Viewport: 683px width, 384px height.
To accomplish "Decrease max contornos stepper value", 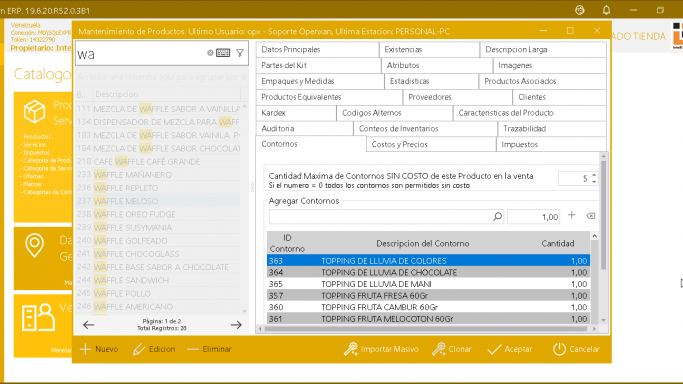I will 594,181.
